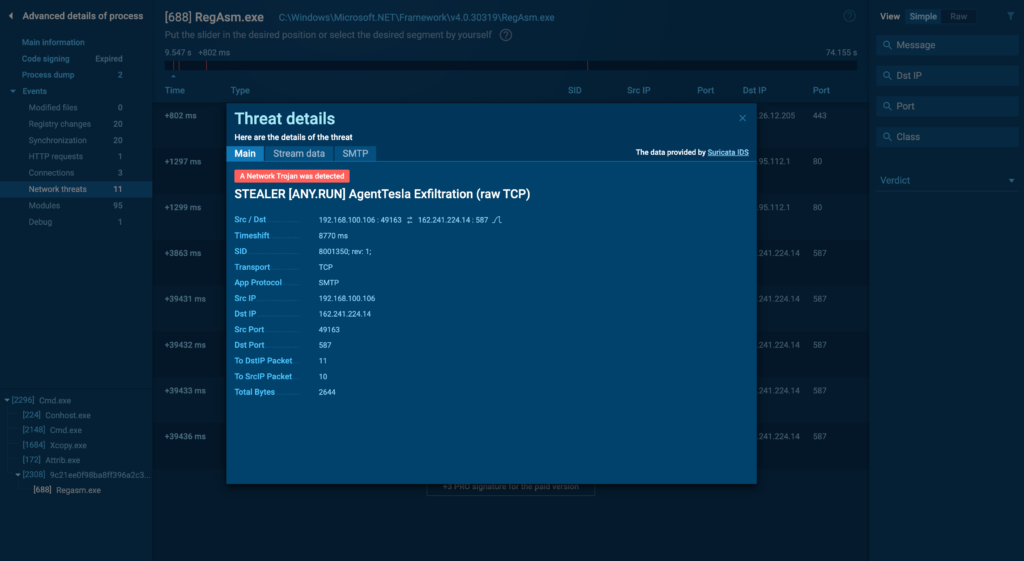Viewport: 1024px width, 561px height.
Task: Click the Class filter field
Action: point(947,136)
